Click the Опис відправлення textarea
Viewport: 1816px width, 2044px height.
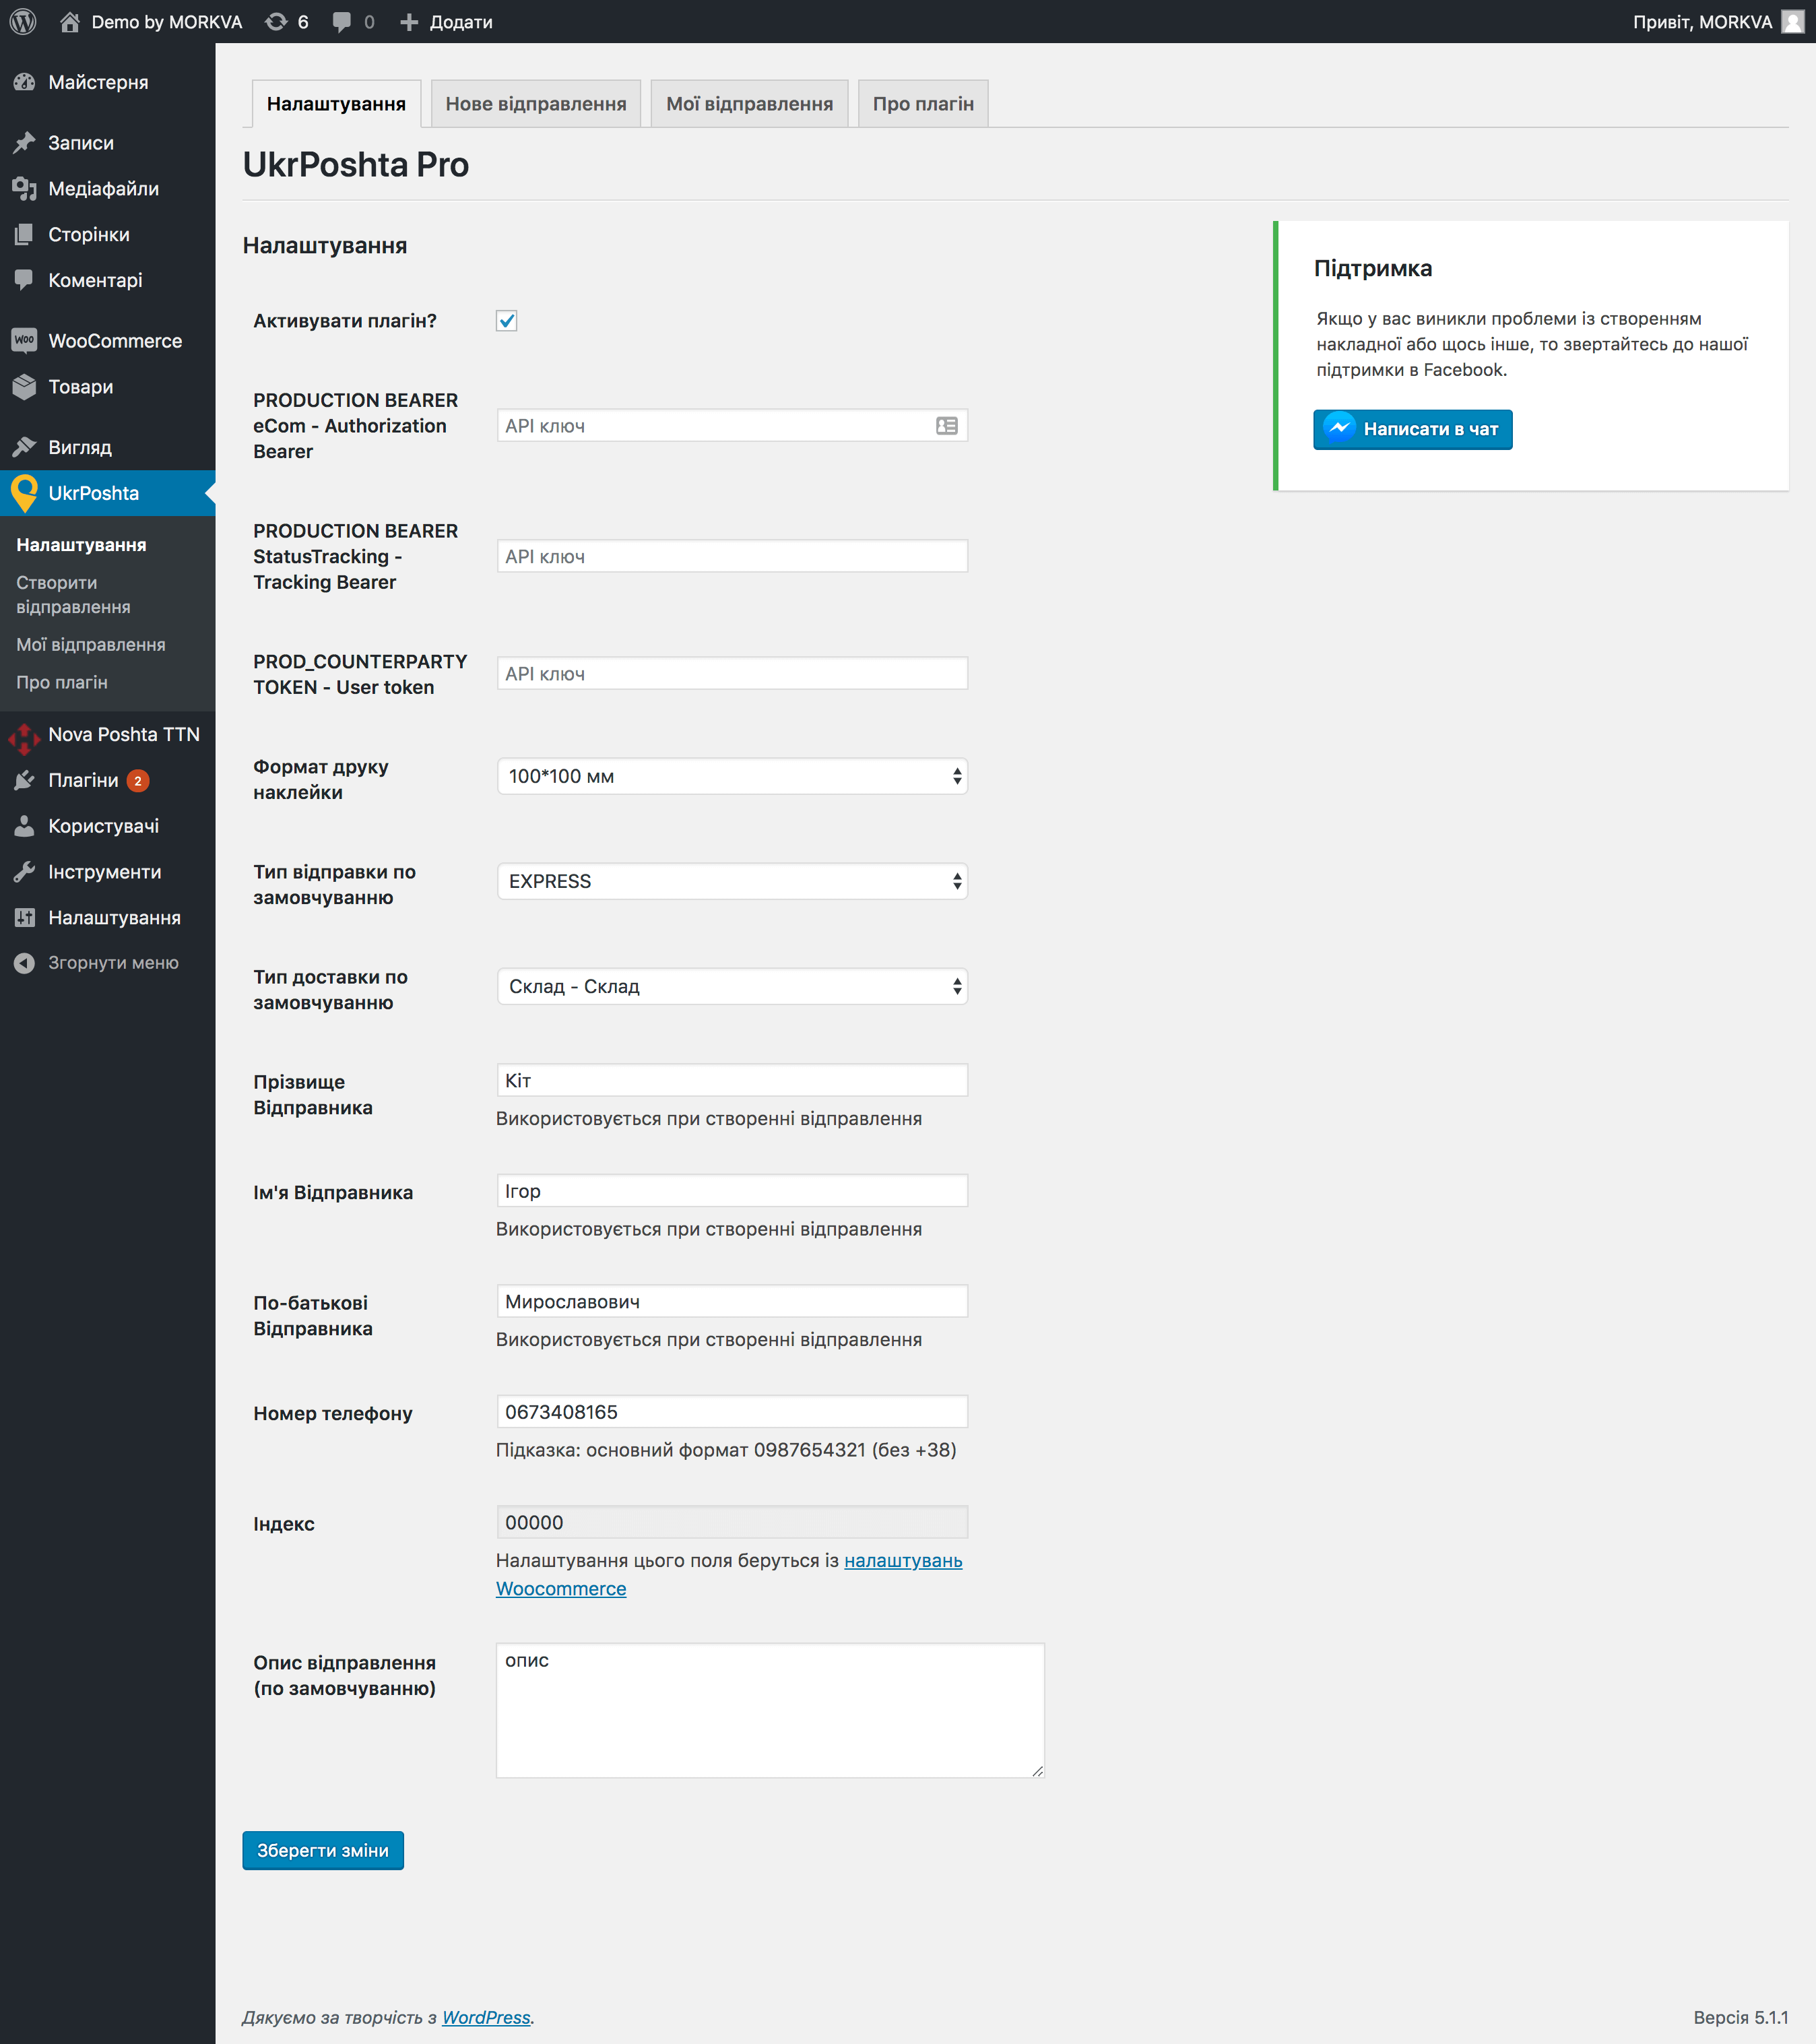(770, 1711)
